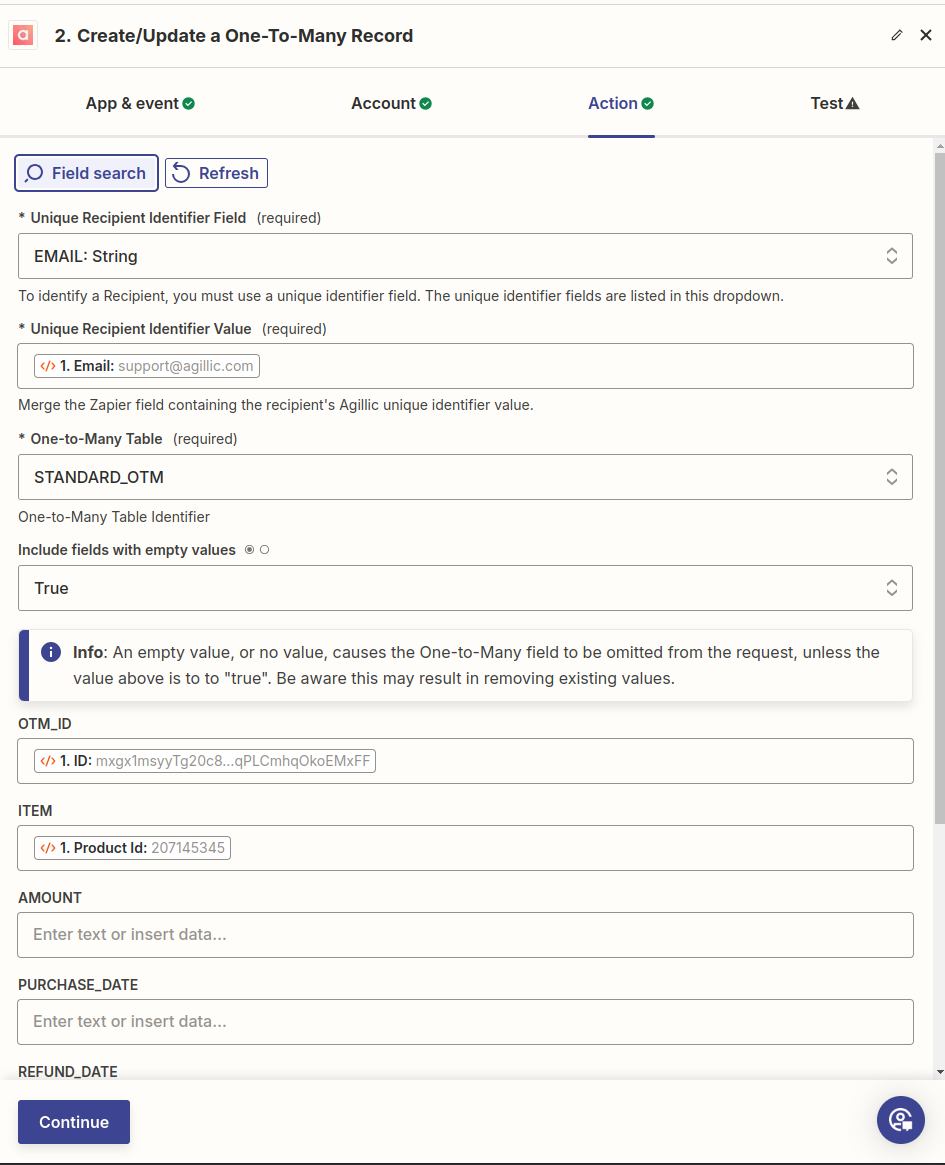Expand the One-to-Many Table STANDARD_OTM dropdown
The height and width of the screenshot is (1165, 945).
point(465,477)
